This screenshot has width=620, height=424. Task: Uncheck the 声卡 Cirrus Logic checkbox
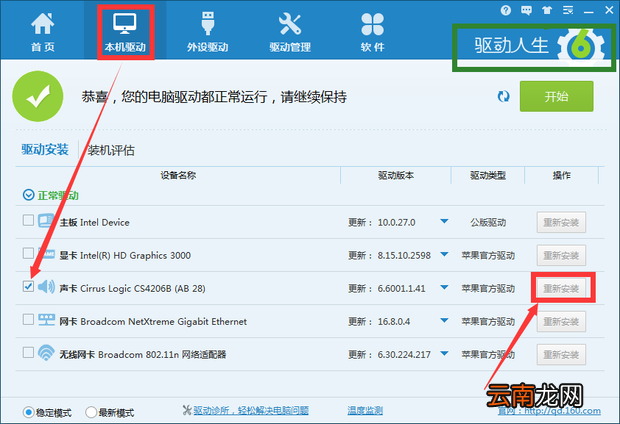28,286
